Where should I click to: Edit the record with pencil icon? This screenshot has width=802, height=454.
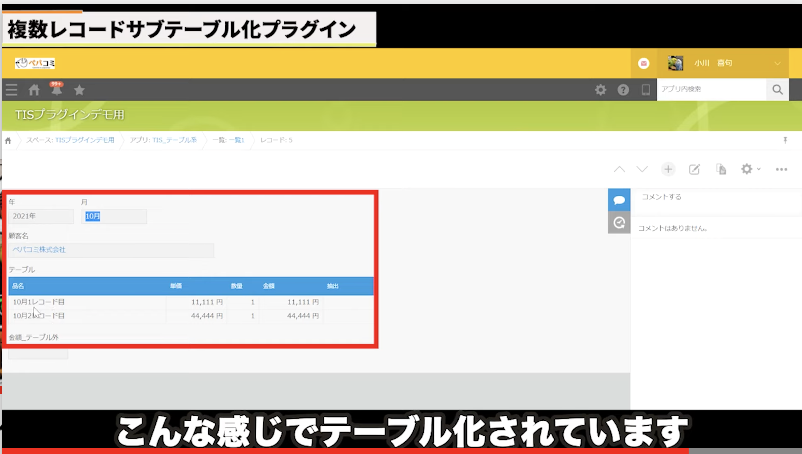click(x=695, y=169)
